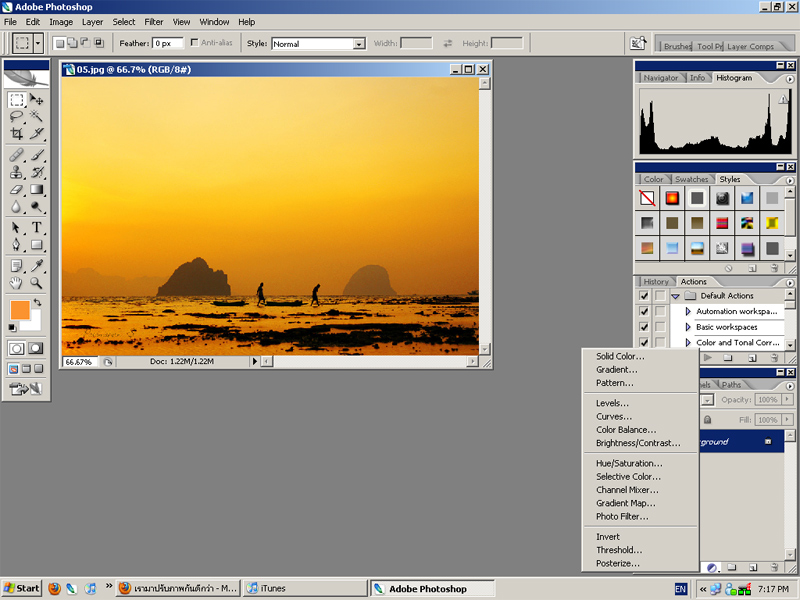
Task: Click the orange foreground color swatch
Action: 20,310
